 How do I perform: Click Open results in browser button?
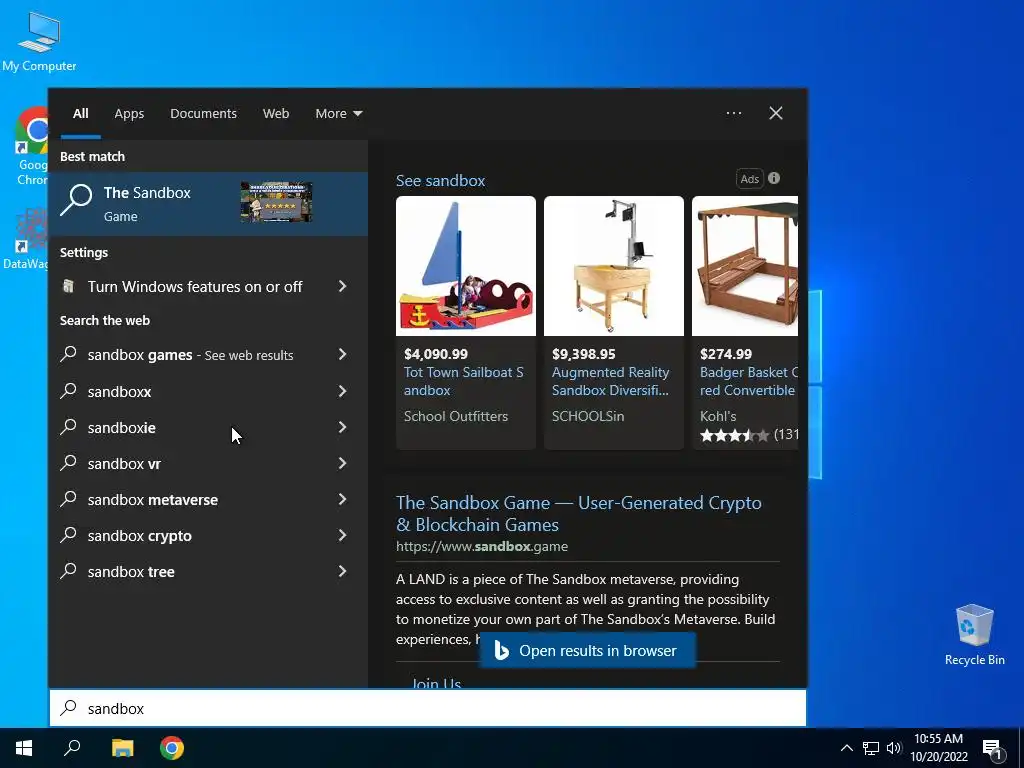pyautogui.click(x=588, y=650)
